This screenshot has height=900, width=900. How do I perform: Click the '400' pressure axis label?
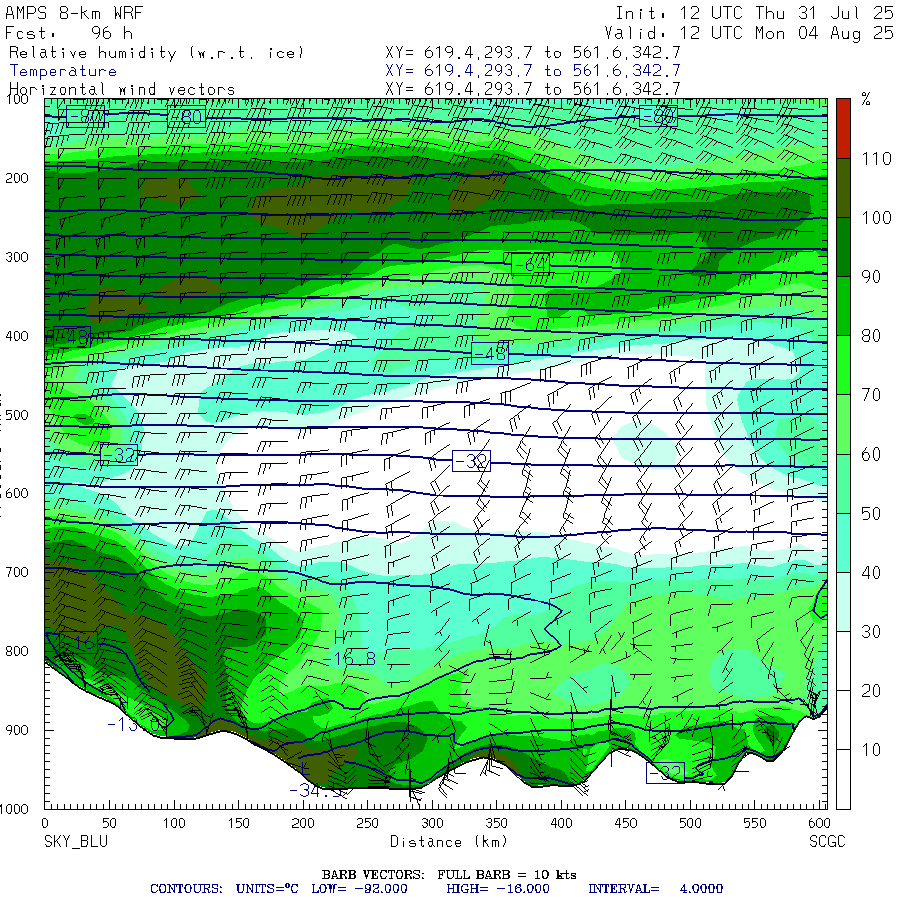point(17,336)
